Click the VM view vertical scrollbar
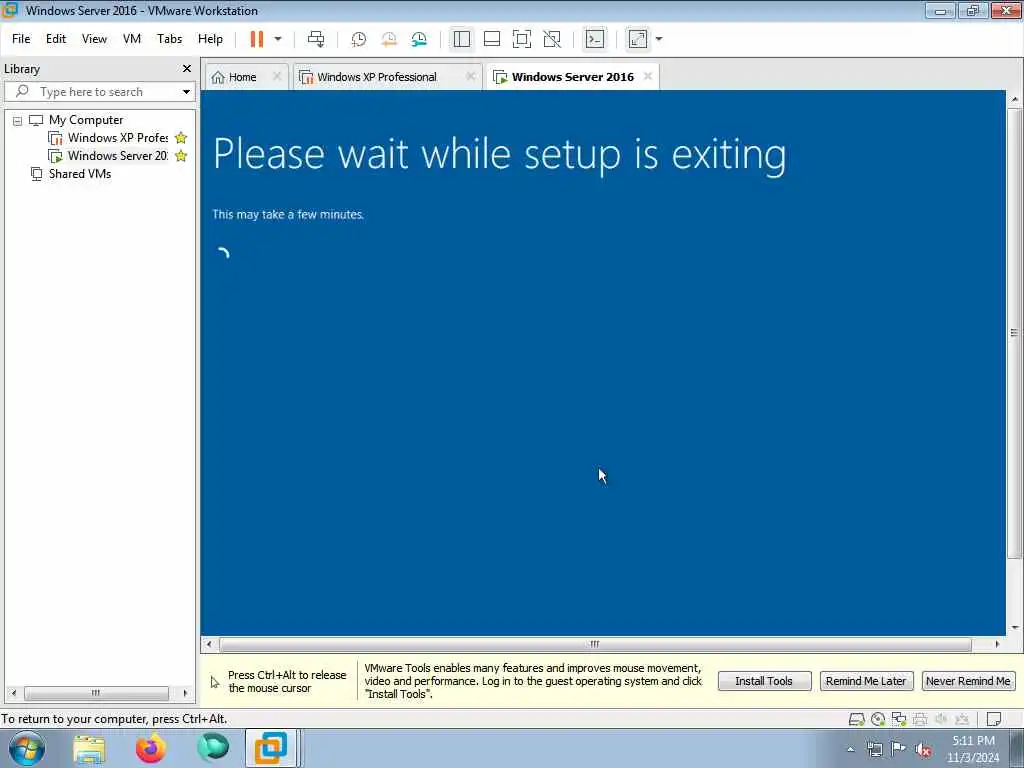This screenshot has width=1024, height=768. pos(1014,333)
